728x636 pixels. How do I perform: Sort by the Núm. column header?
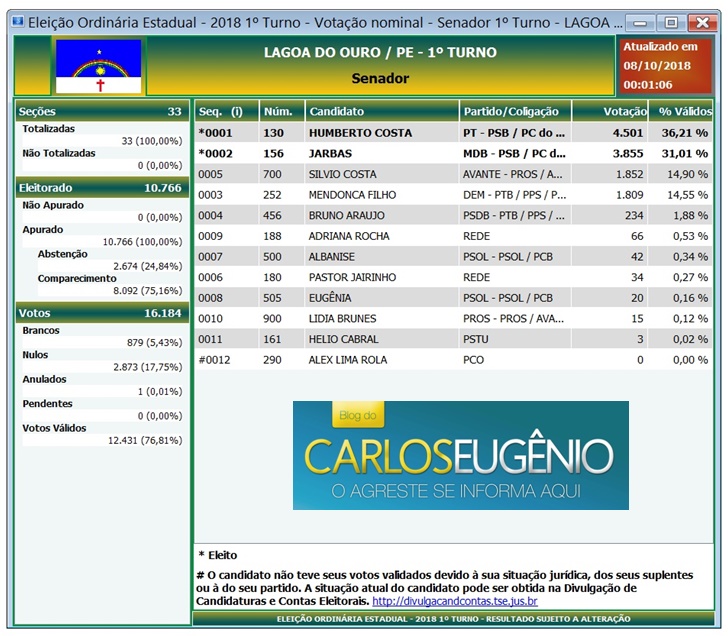282,111
